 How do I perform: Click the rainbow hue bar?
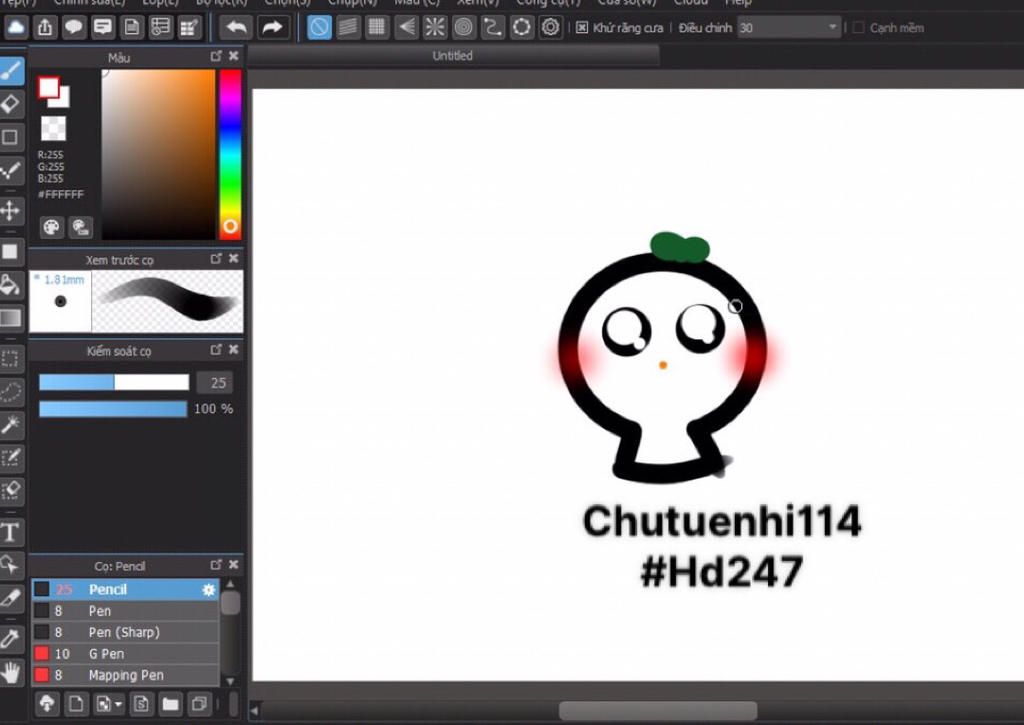230,154
